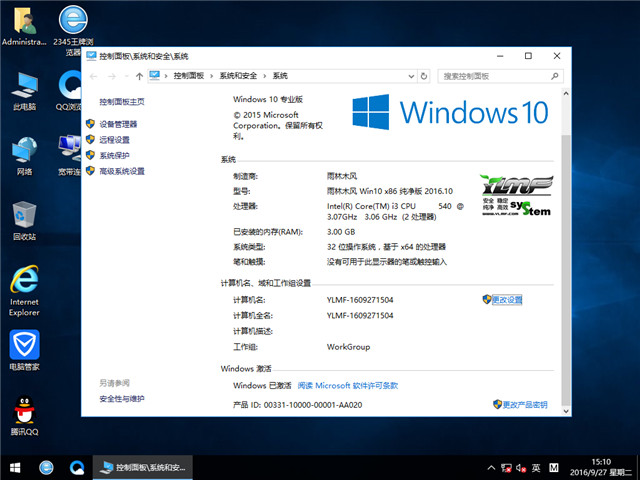Screen dimensions: 640x480
Task: Expand chevron after 系统和安全 breadcrumb
Action: (x=264, y=76)
